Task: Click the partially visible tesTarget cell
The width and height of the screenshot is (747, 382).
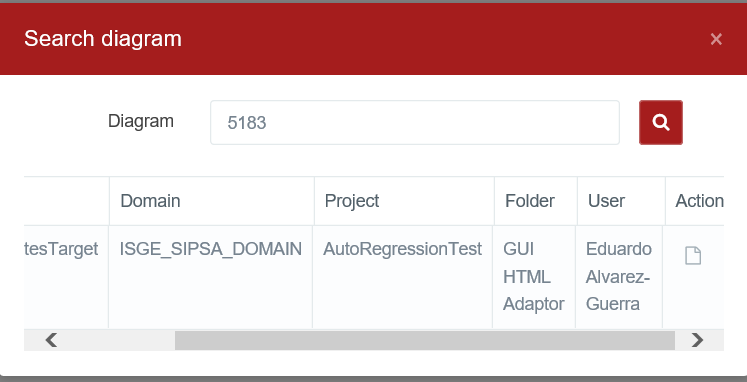Action: click(x=66, y=277)
